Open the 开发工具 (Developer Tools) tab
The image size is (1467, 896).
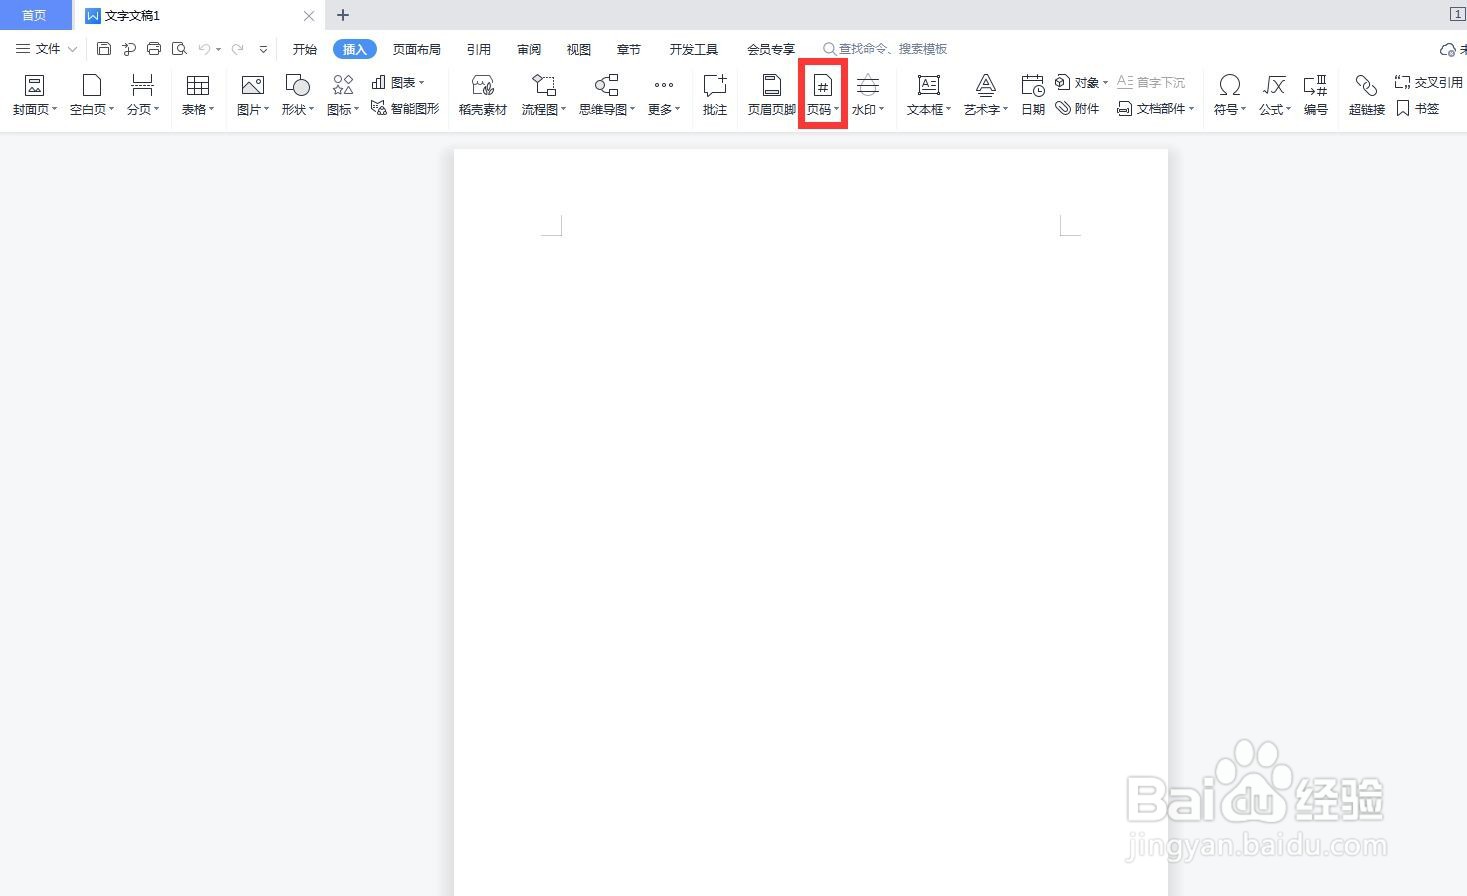[693, 49]
